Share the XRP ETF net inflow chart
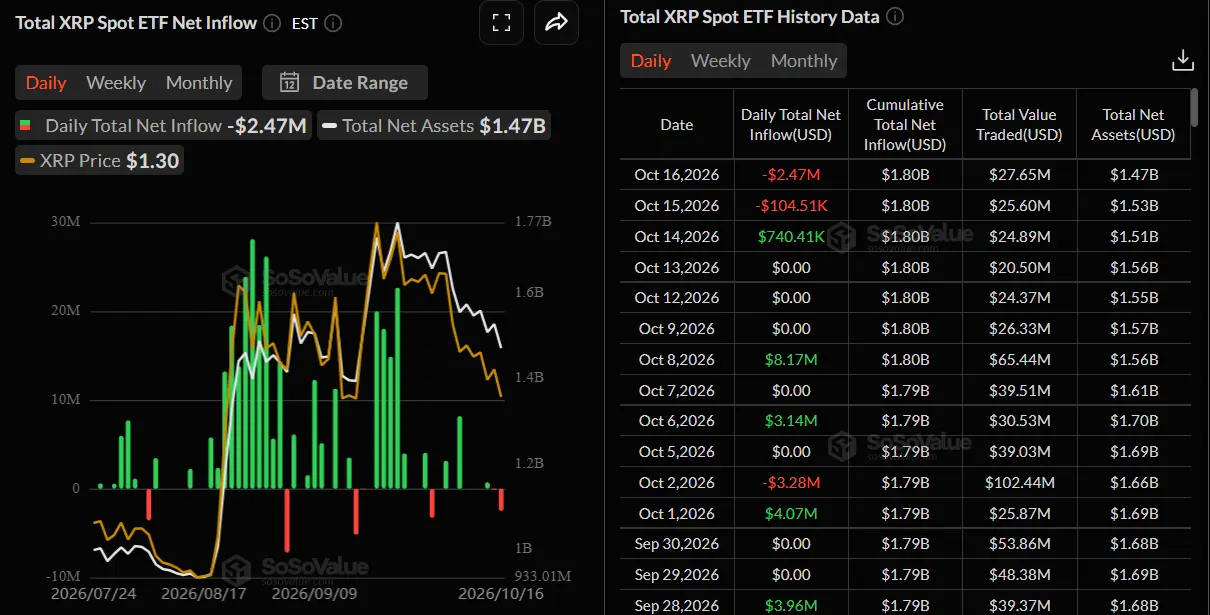1210x615 pixels. 556,23
